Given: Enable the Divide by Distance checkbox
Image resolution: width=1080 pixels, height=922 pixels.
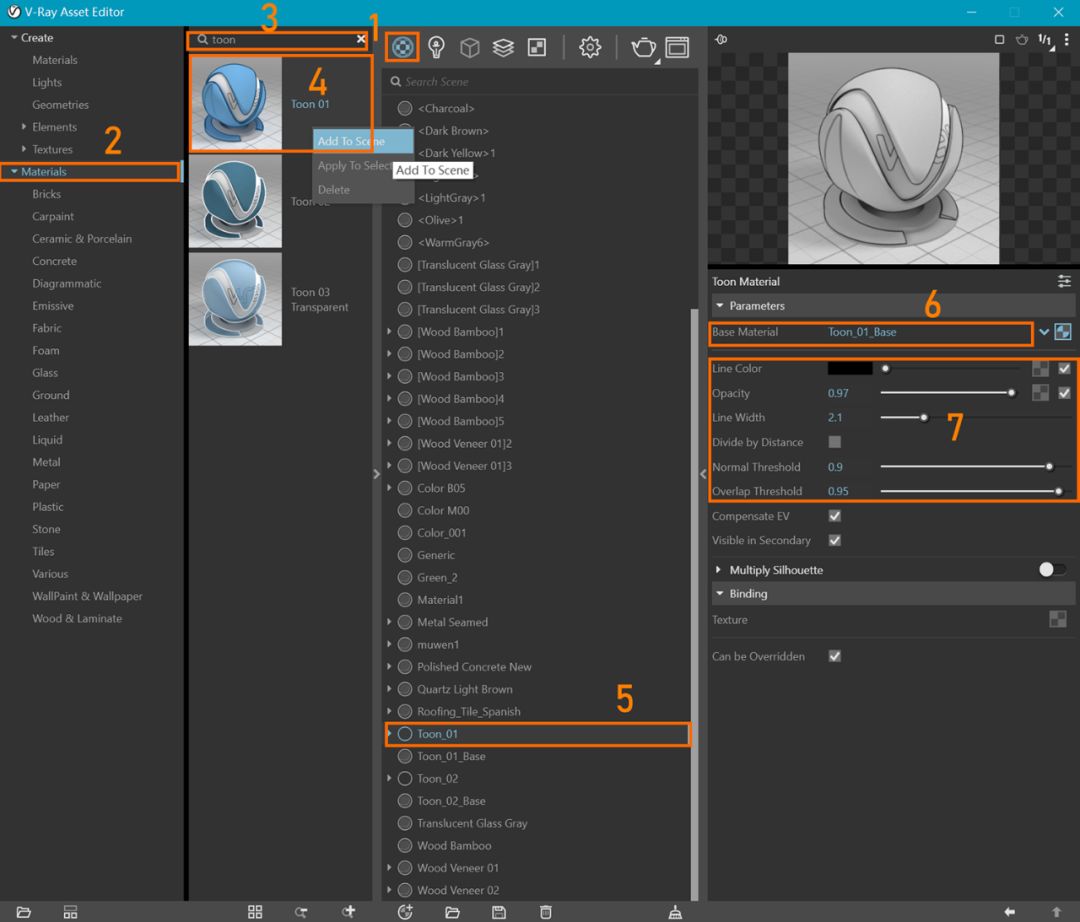Looking at the screenshot, I should click(834, 442).
